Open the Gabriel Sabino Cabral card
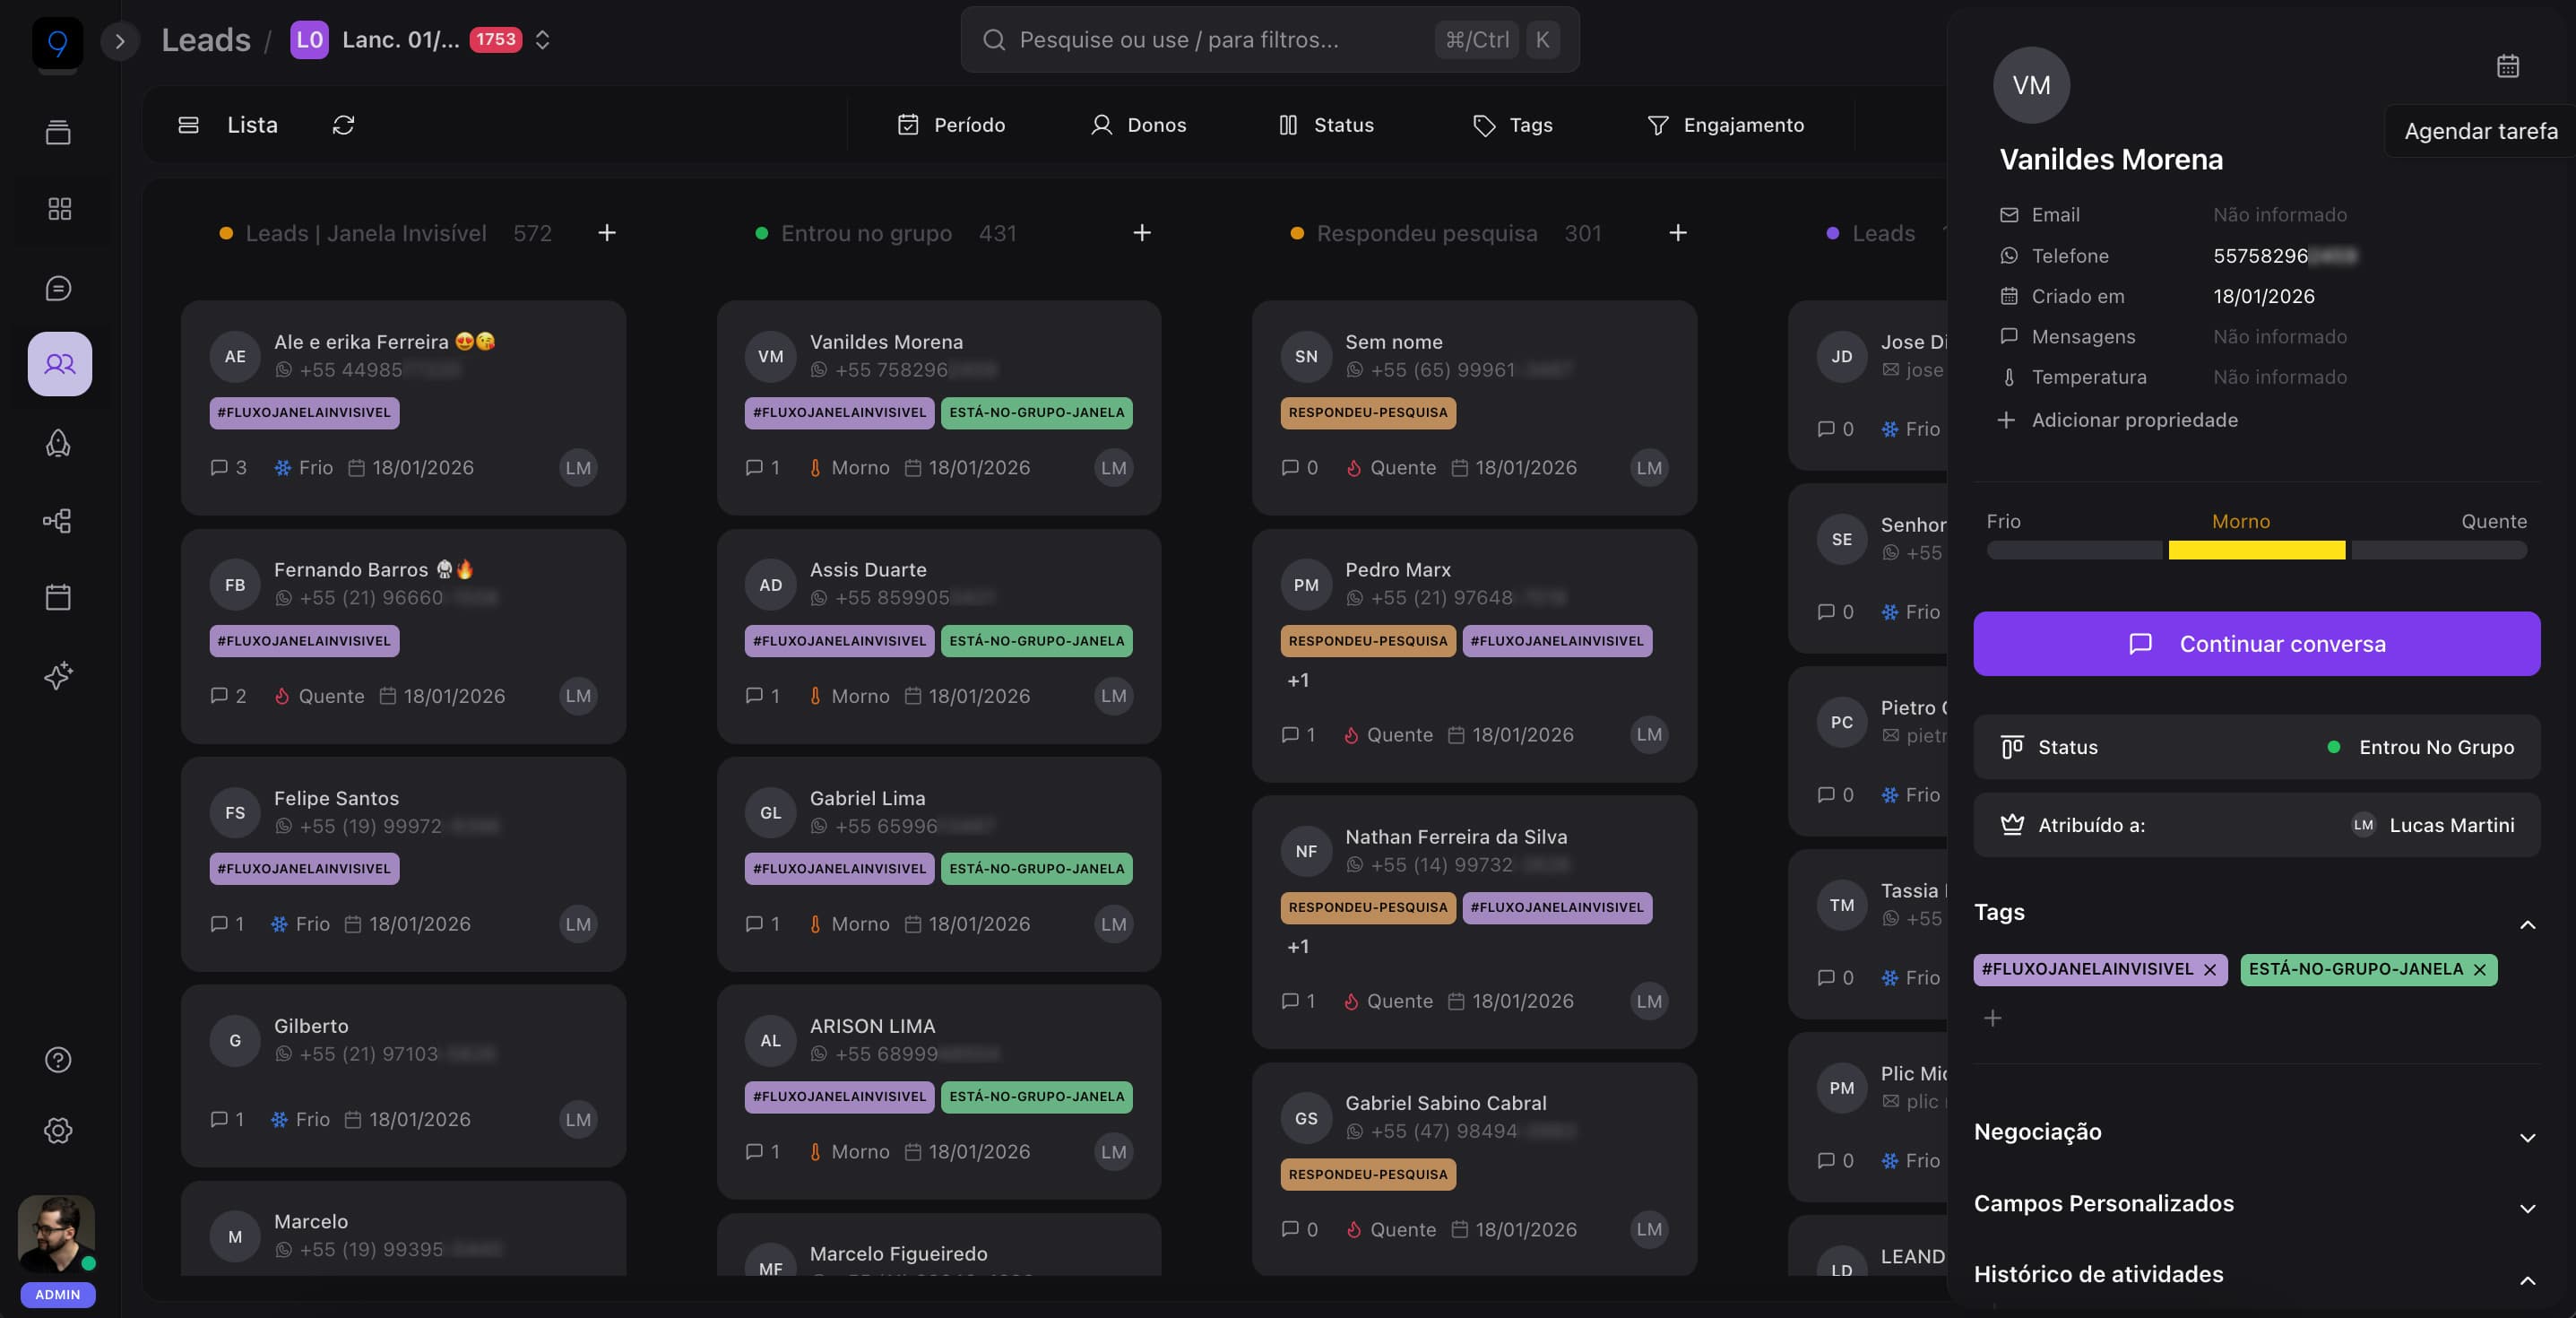Image resolution: width=2576 pixels, height=1318 pixels. (1474, 1168)
